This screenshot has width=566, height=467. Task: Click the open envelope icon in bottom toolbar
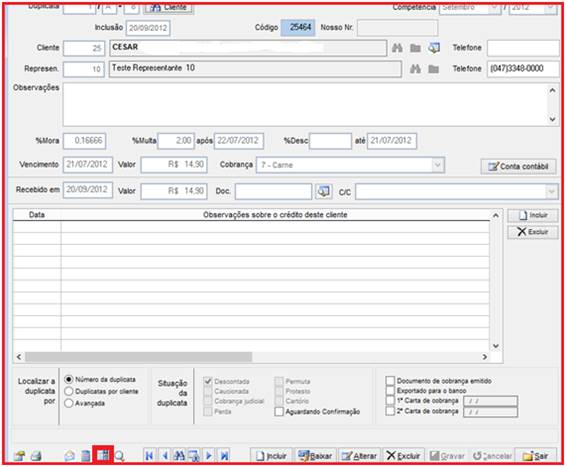70,456
